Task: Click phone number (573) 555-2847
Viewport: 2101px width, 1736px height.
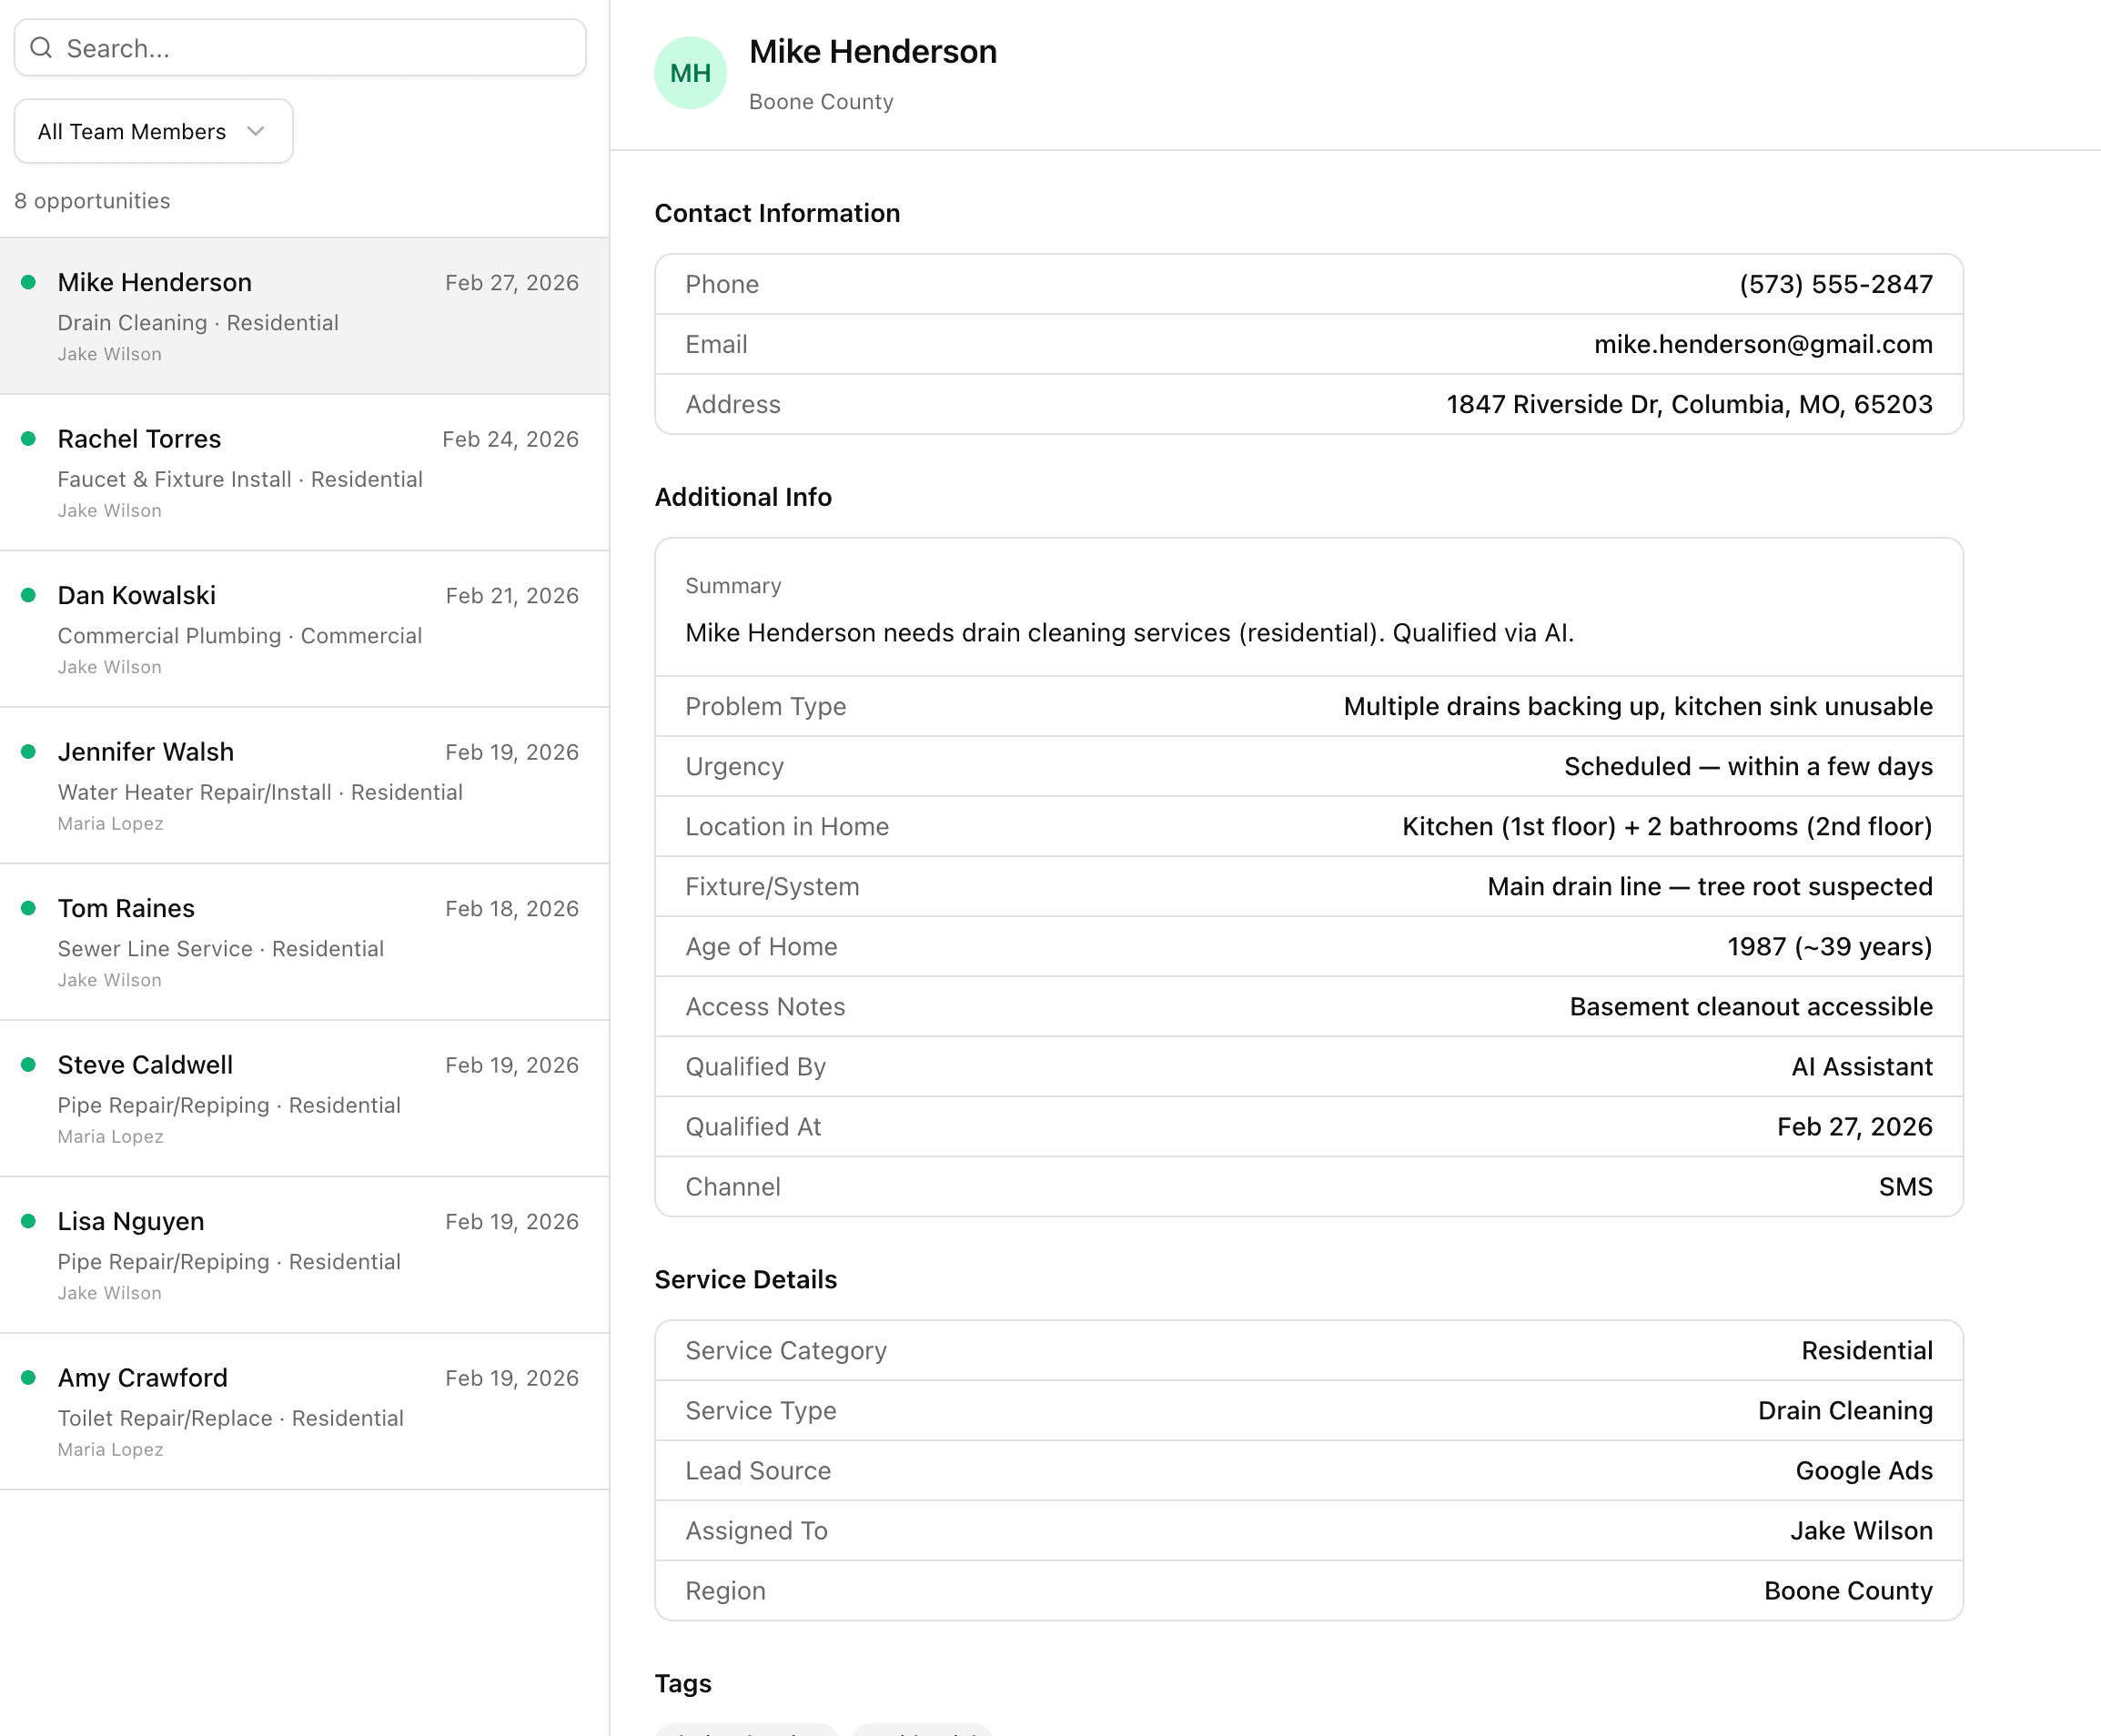Action: [1835, 285]
